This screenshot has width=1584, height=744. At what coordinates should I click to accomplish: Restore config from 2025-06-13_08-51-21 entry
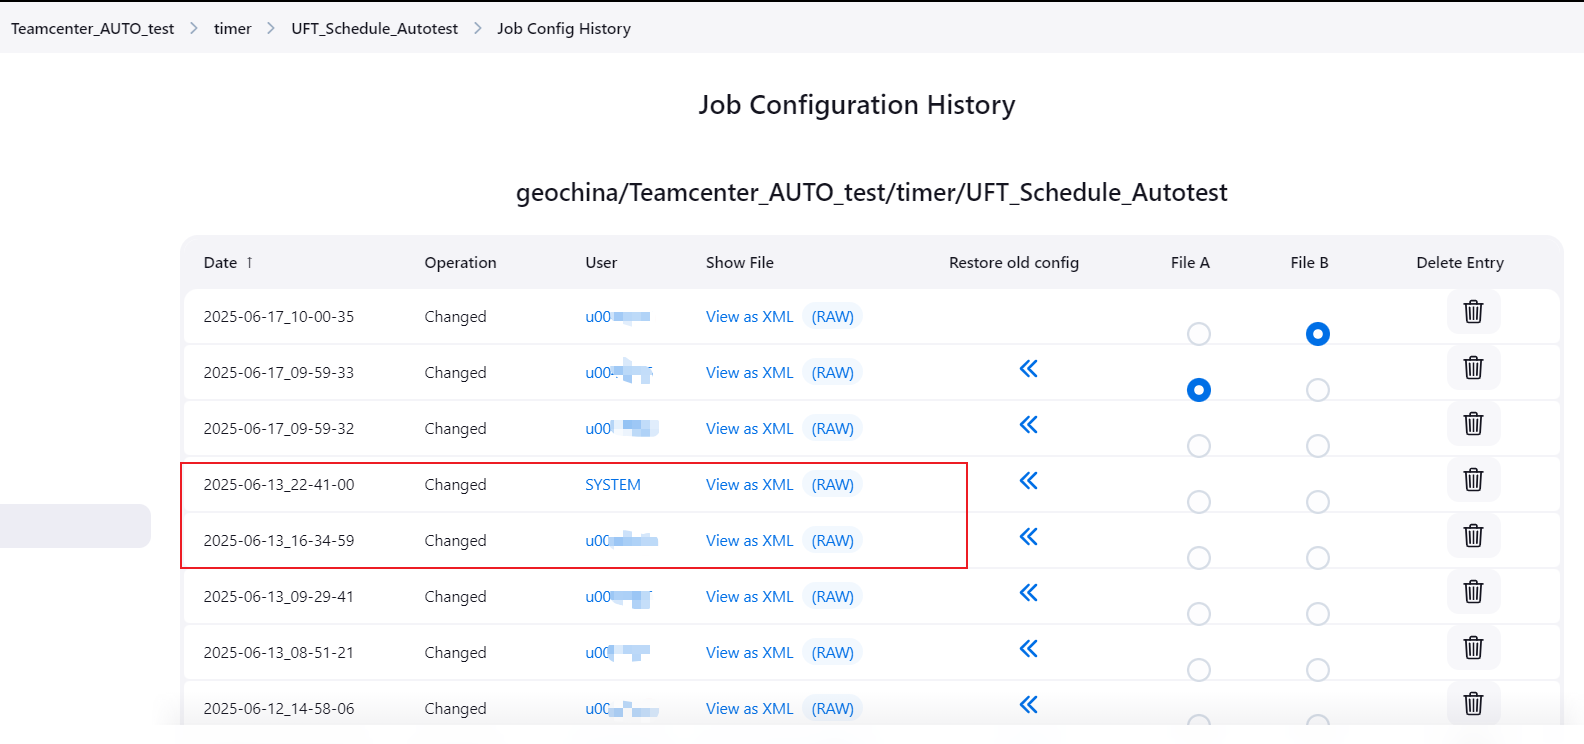click(1028, 649)
